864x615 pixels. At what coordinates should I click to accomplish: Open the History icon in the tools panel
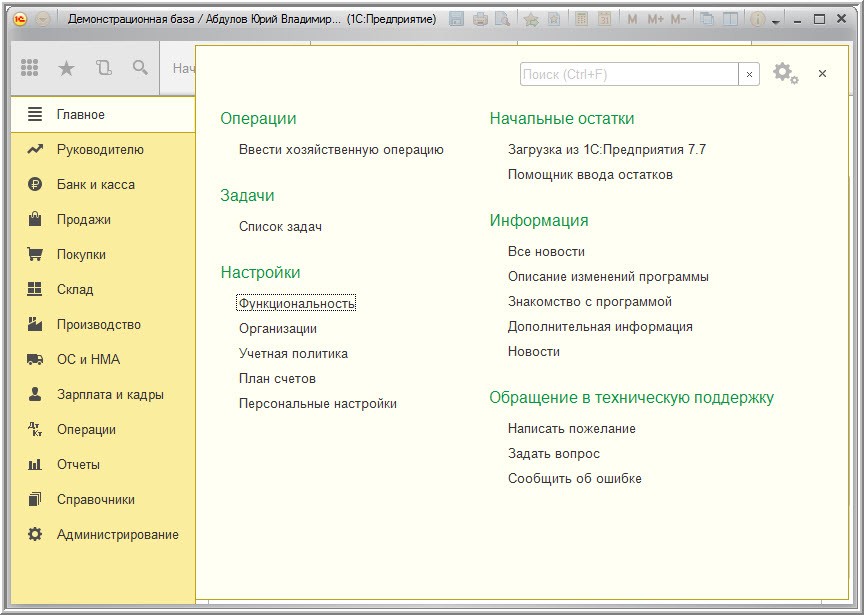click(x=103, y=68)
